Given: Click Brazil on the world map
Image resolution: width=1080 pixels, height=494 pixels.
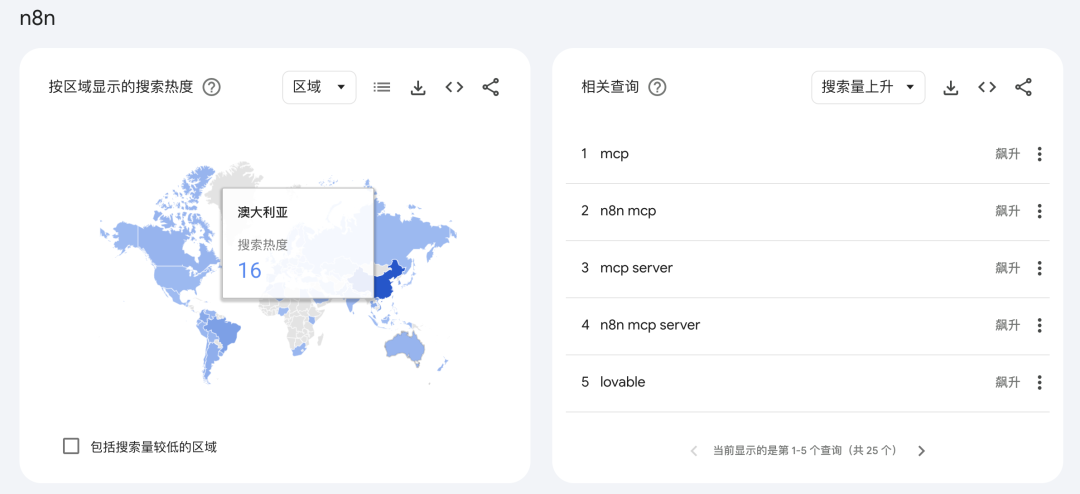Looking at the screenshot, I should [x=224, y=331].
